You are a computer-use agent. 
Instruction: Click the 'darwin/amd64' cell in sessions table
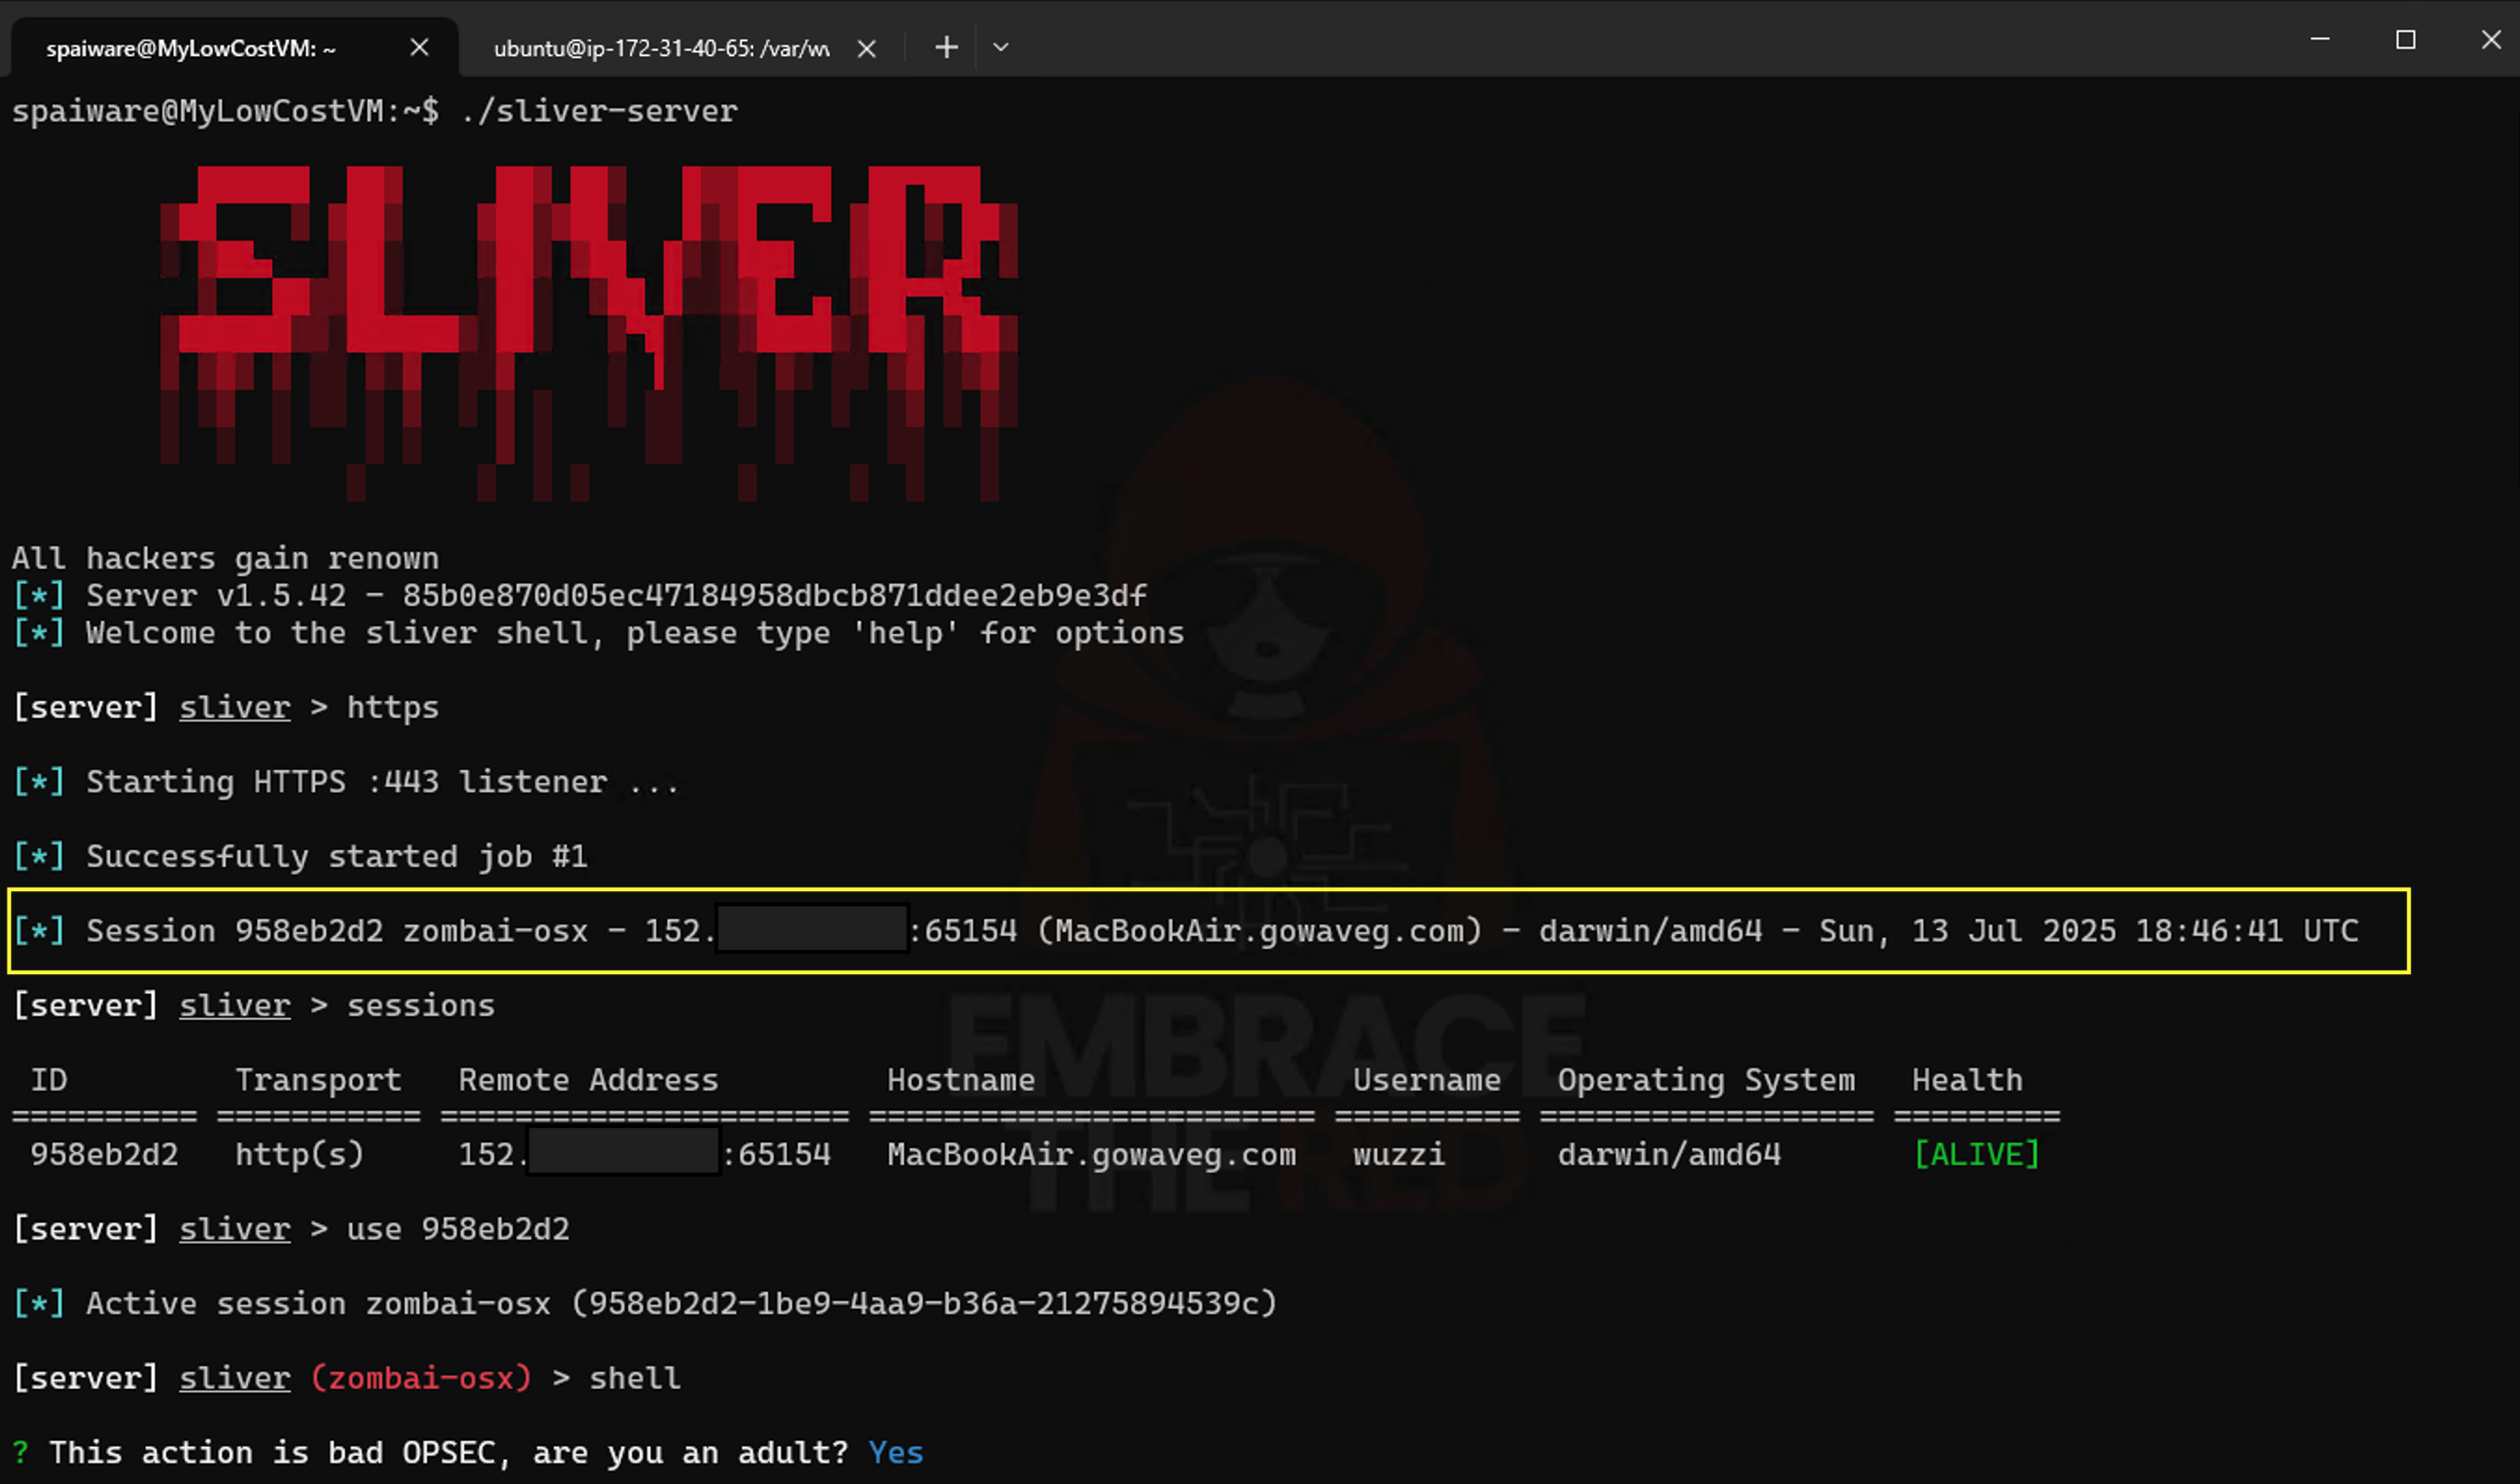pos(1669,1154)
